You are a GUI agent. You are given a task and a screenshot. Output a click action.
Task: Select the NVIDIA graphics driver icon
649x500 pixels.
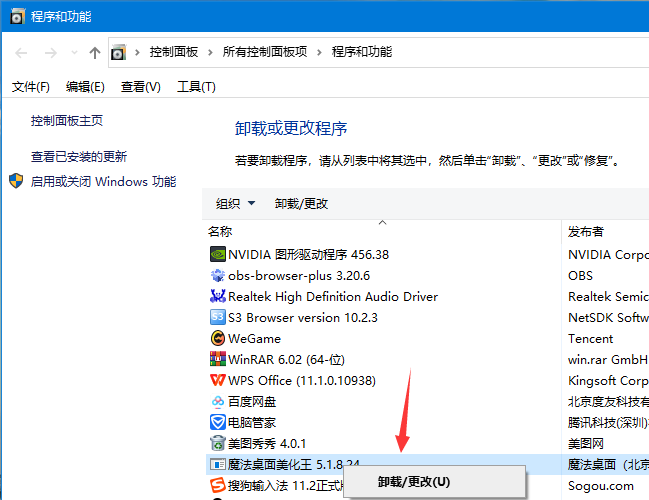click(x=218, y=254)
